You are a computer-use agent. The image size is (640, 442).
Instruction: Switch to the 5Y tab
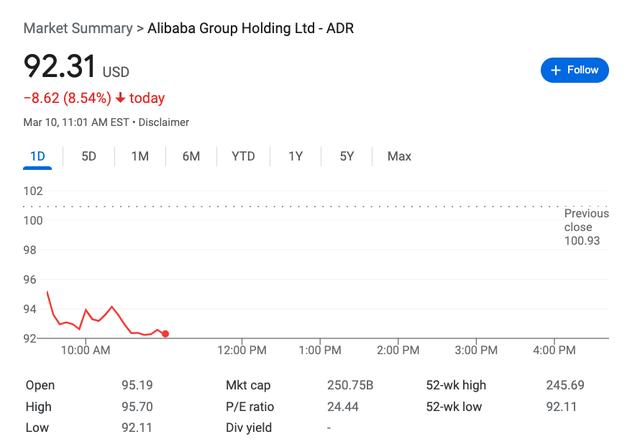pyautogui.click(x=347, y=156)
